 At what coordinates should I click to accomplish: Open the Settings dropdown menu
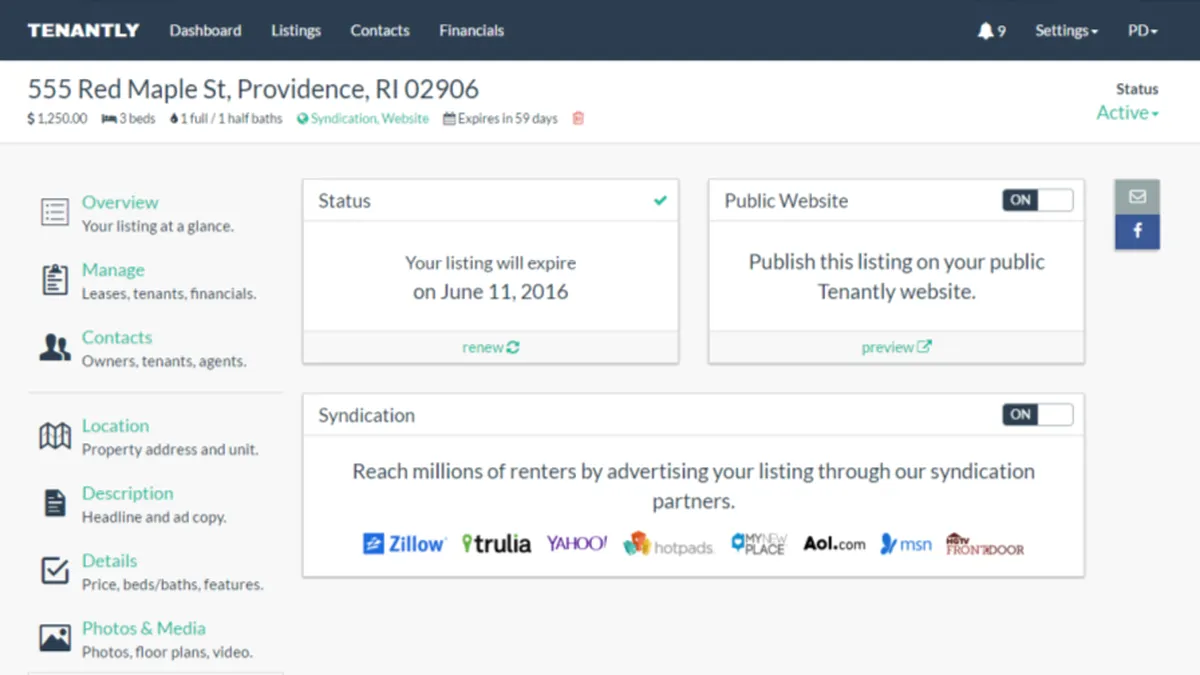(x=1066, y=31)
